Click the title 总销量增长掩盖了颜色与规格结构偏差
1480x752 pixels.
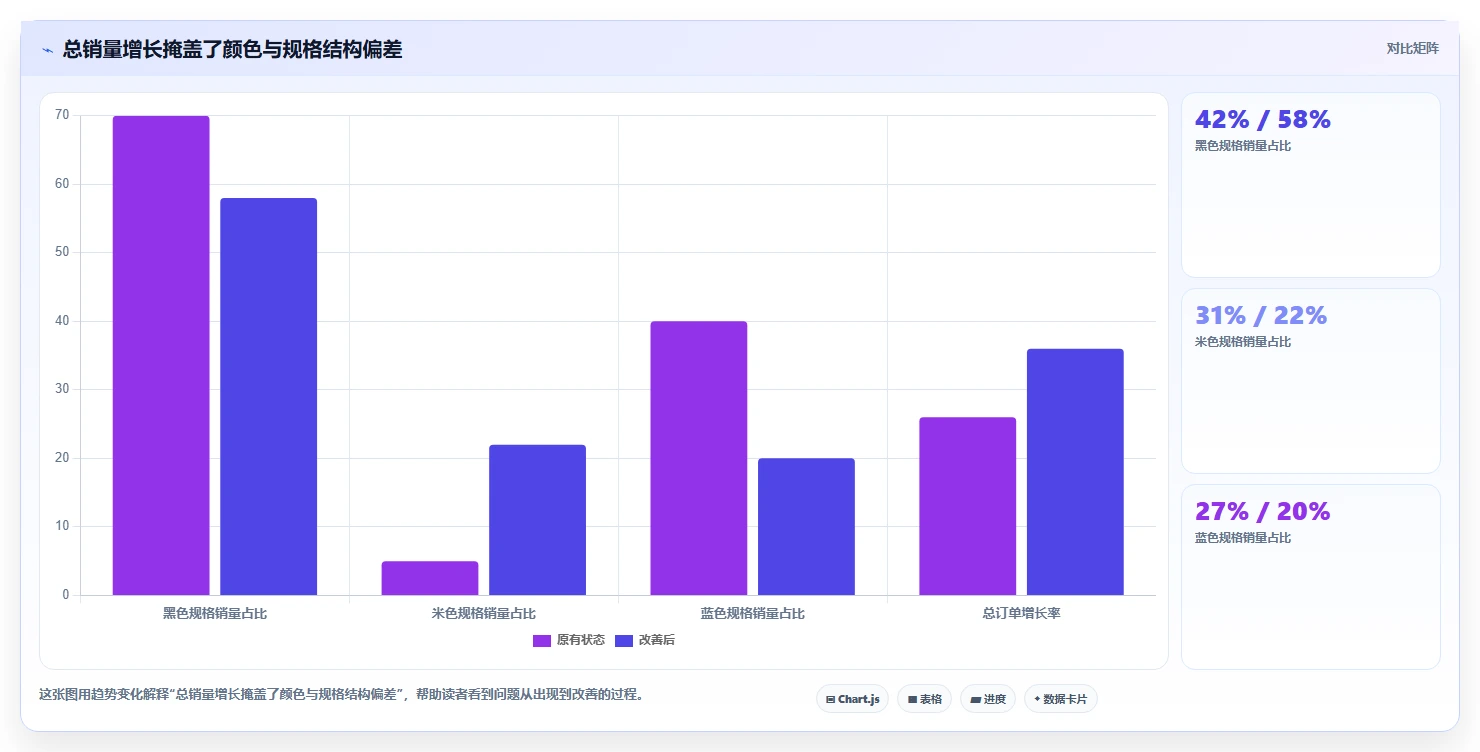[x=232, y=50]
